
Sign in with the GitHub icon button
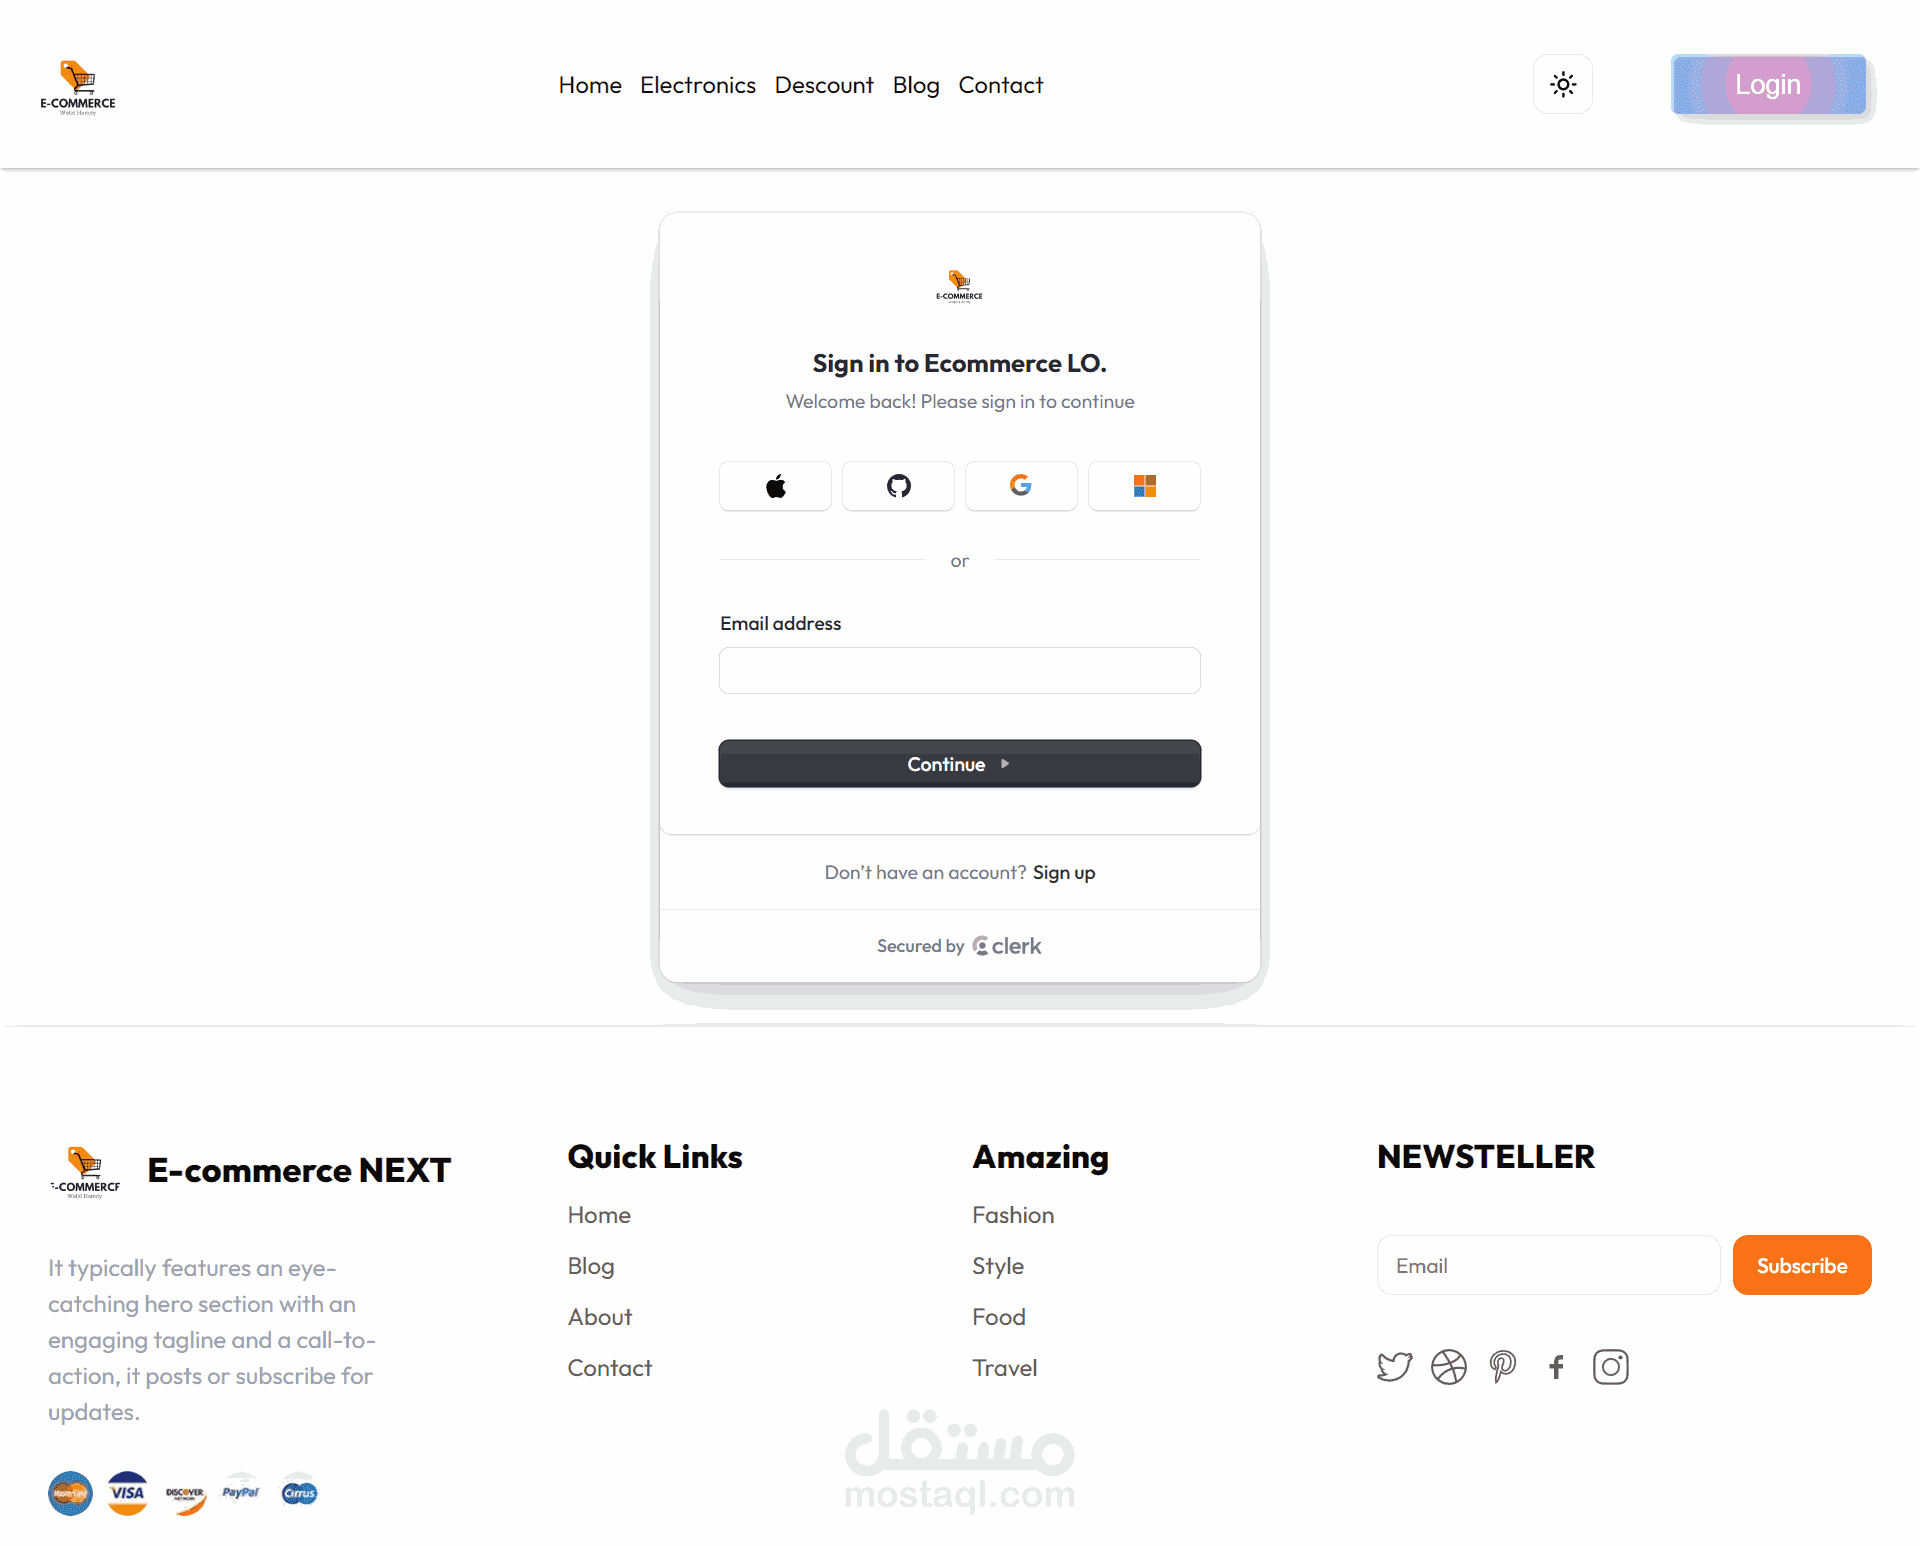898,486
